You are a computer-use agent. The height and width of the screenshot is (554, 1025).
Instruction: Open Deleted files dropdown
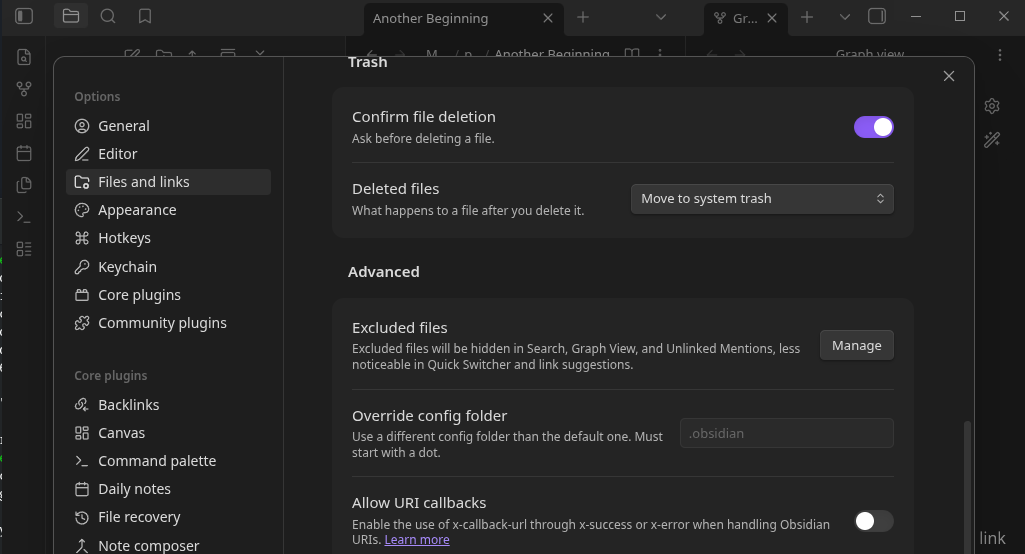tap(761, 199)
